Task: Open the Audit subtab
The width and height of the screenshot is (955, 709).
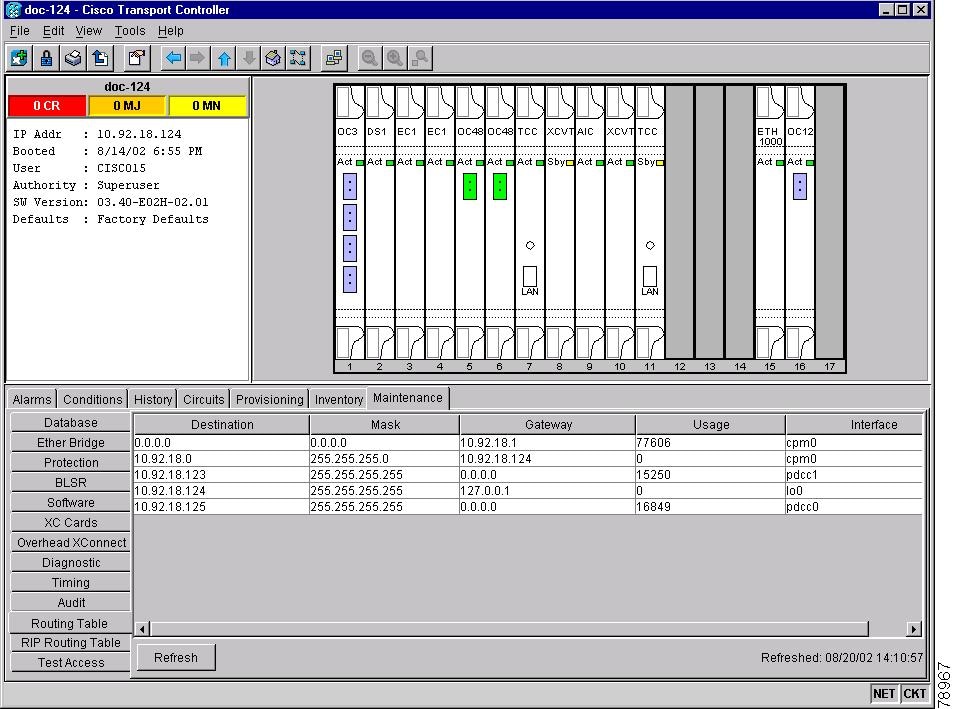Action: pyautogui.click(x=71, y=603)
